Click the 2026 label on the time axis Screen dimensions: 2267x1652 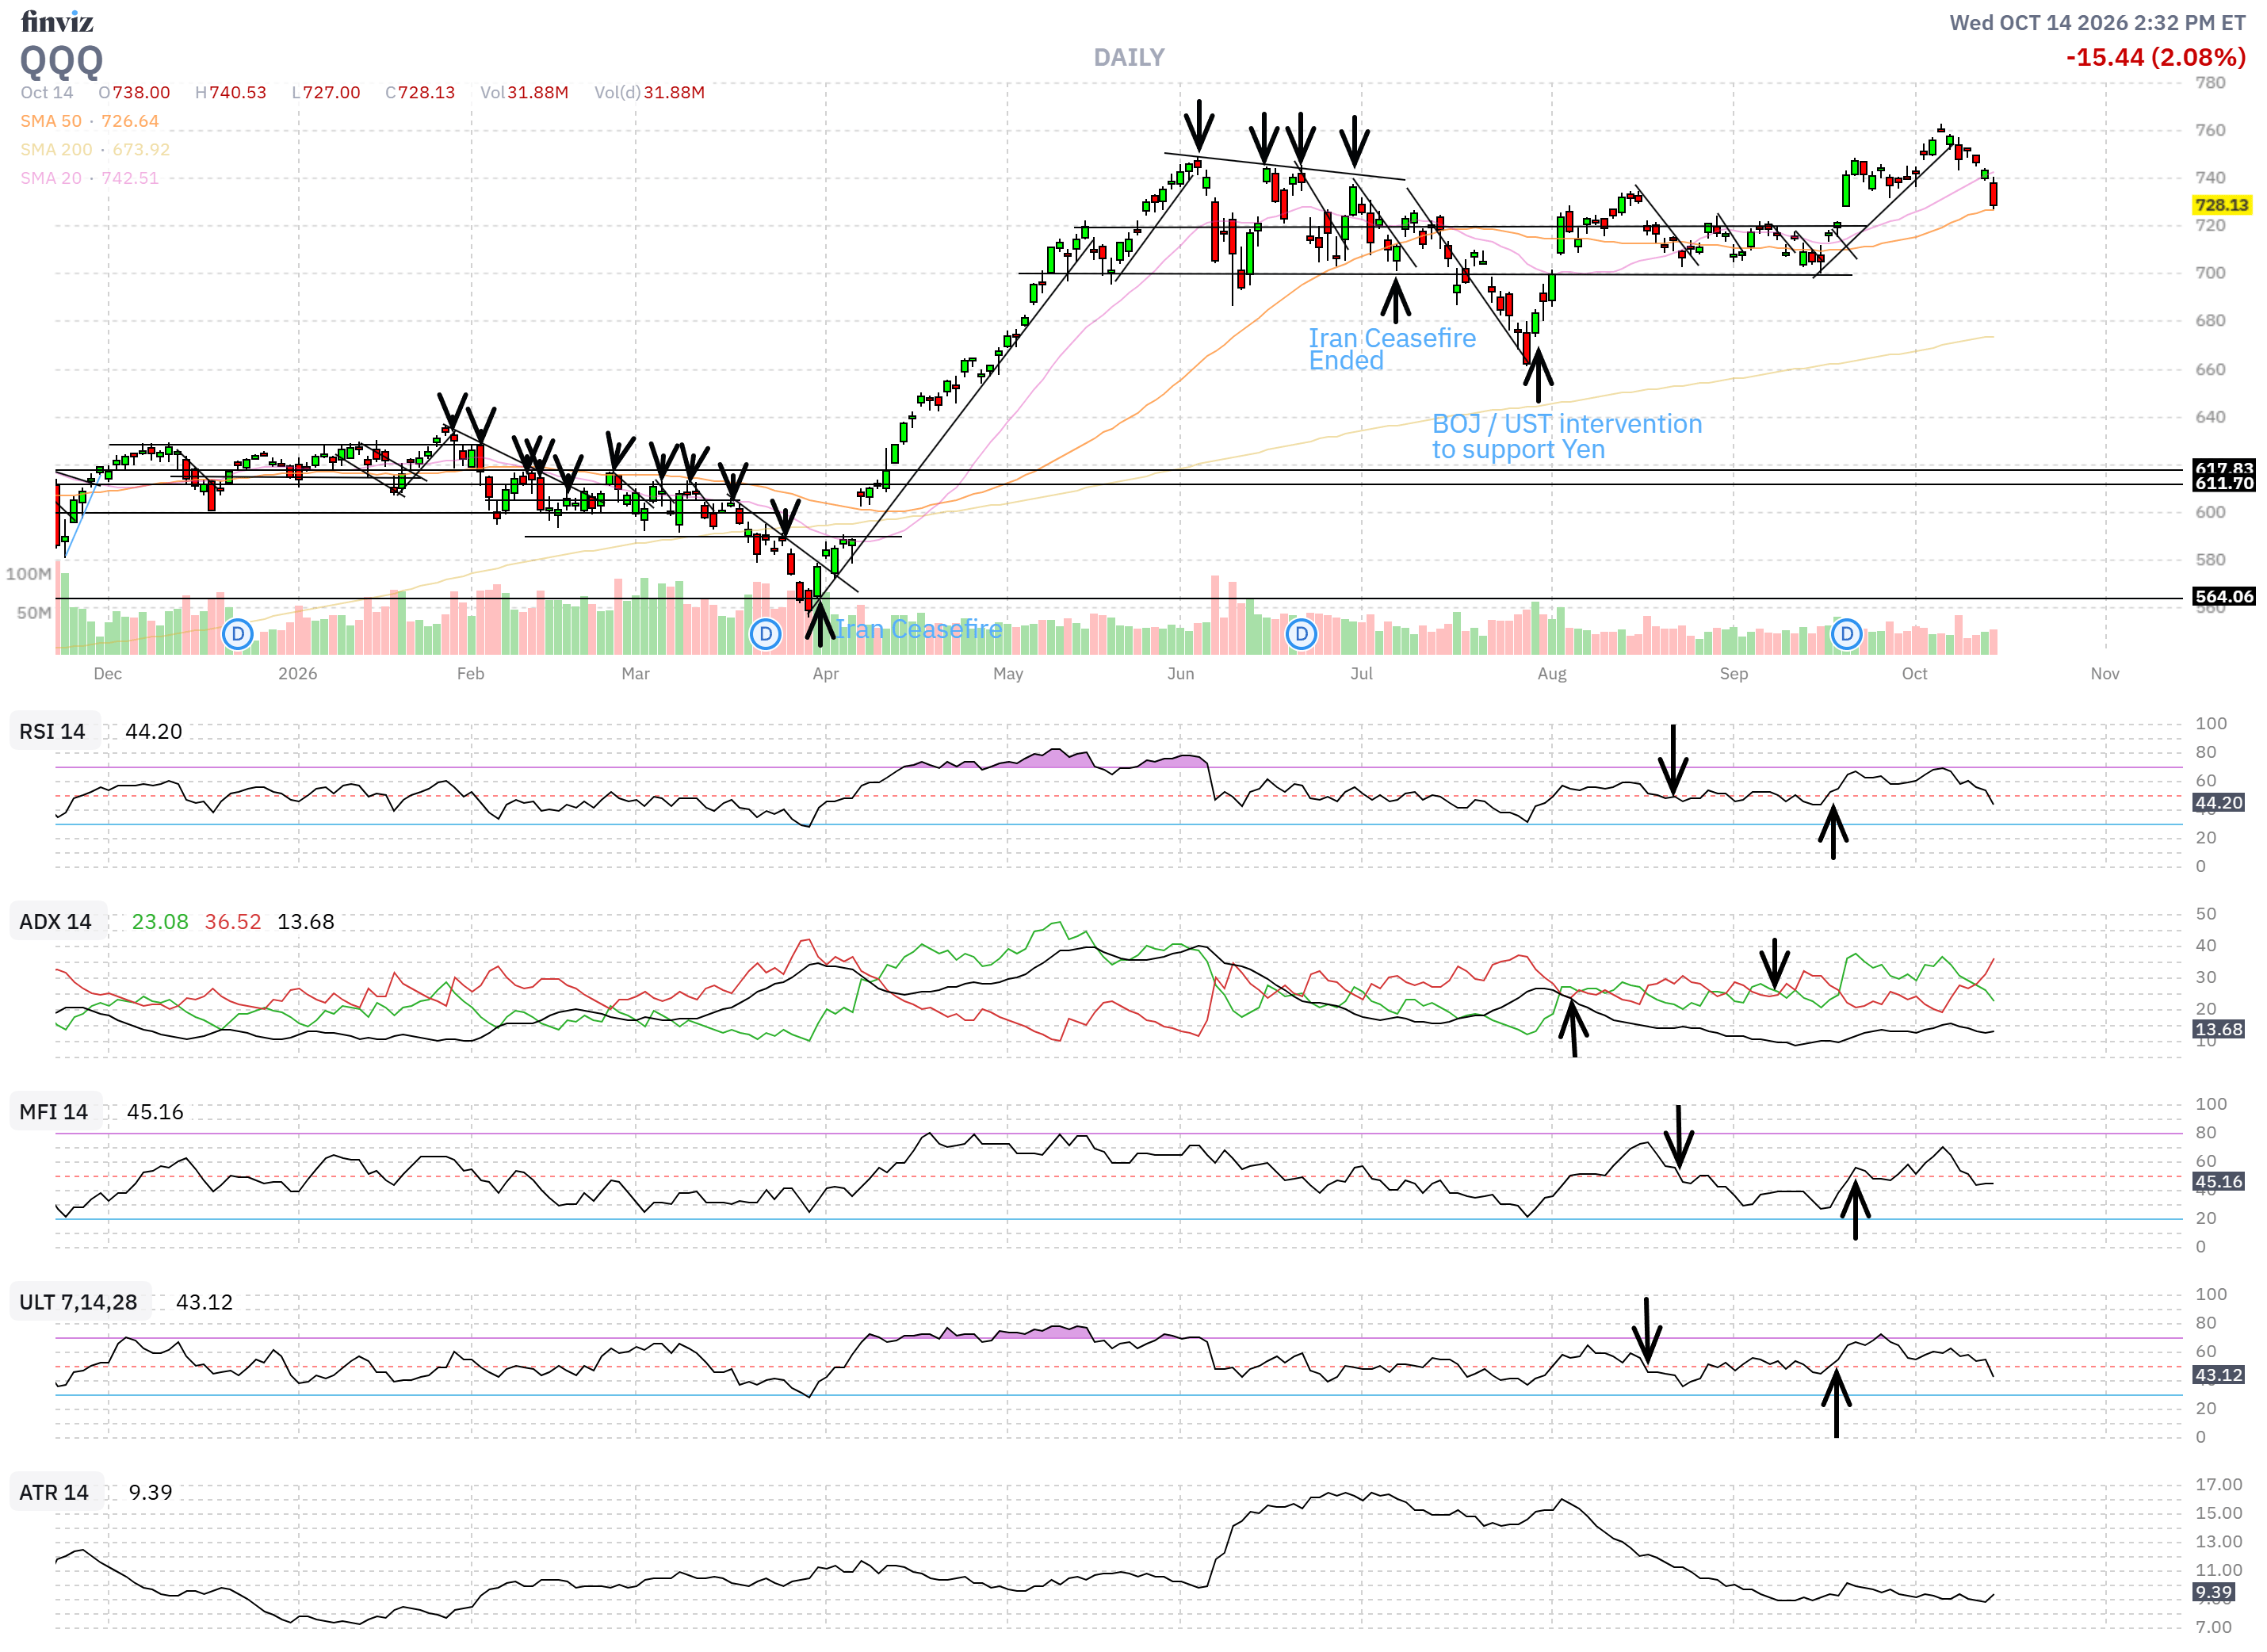pyautogui.click(x=297, y=673)
